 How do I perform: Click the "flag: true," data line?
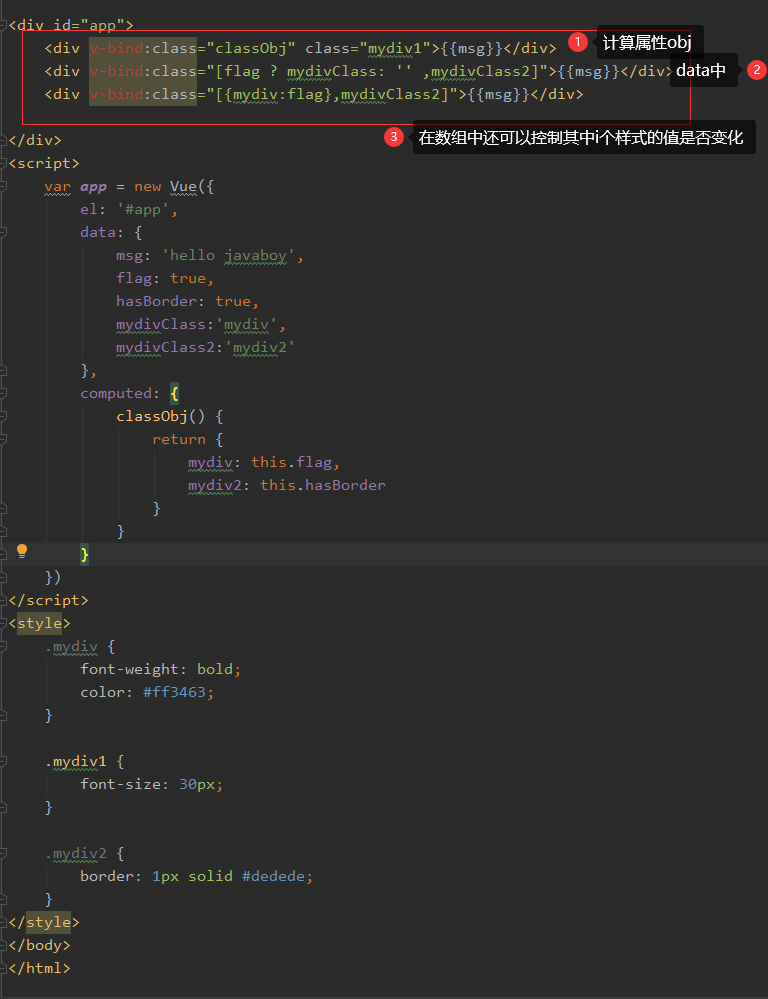pyautogui.click(x=165, y=278)
